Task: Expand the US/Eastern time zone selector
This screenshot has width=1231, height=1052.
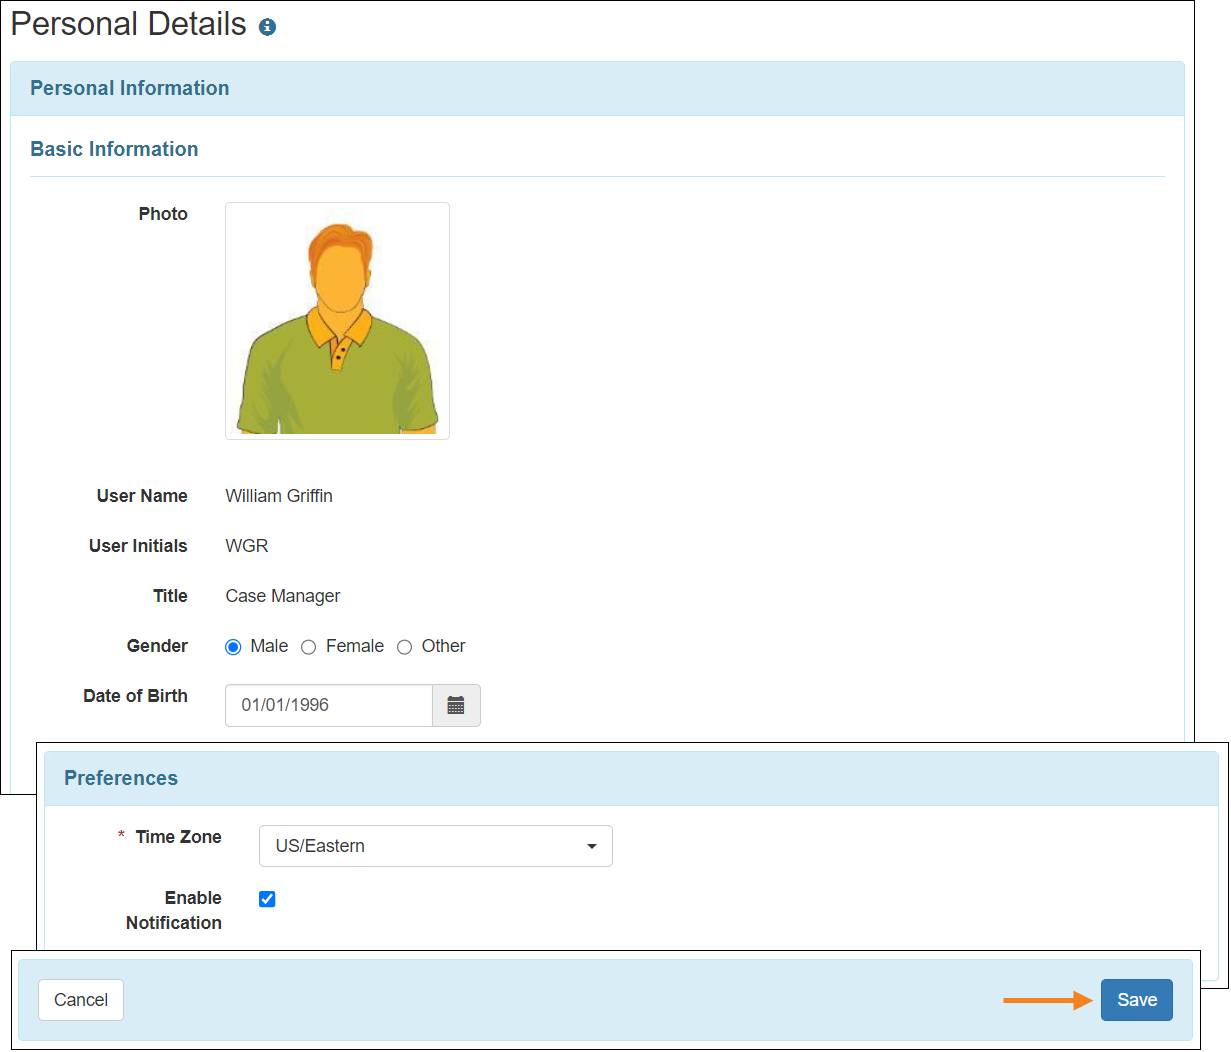Action: (x=435, y=845)
